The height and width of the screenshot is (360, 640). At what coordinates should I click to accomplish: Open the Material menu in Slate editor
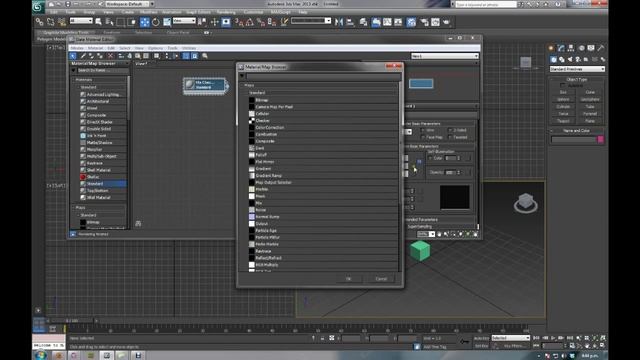(x=96, y=48)
